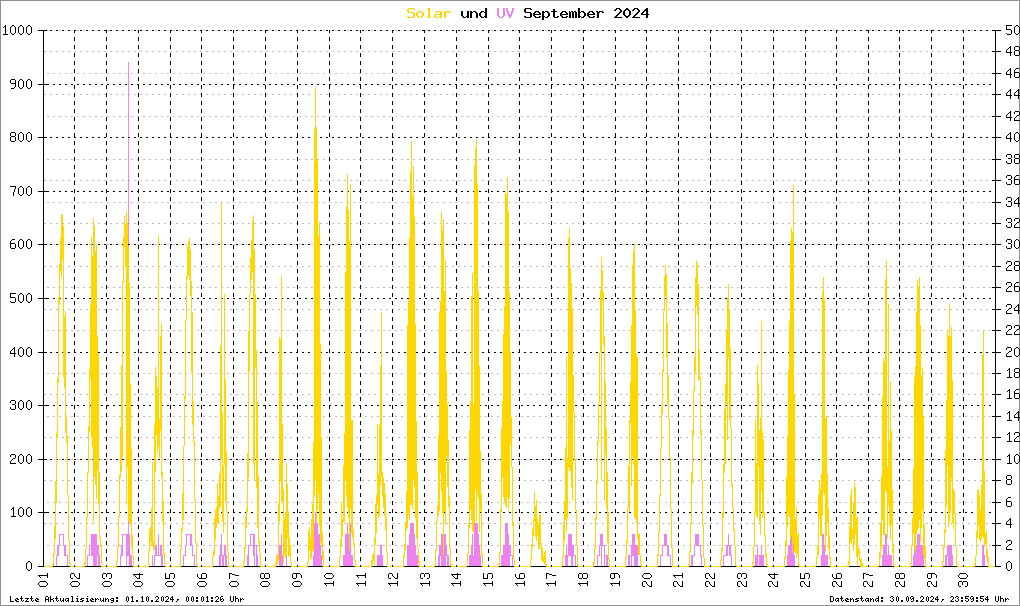Select the day 09 label on the x-axis
The width and height of the screenshot is (1020, 606).
297,580
